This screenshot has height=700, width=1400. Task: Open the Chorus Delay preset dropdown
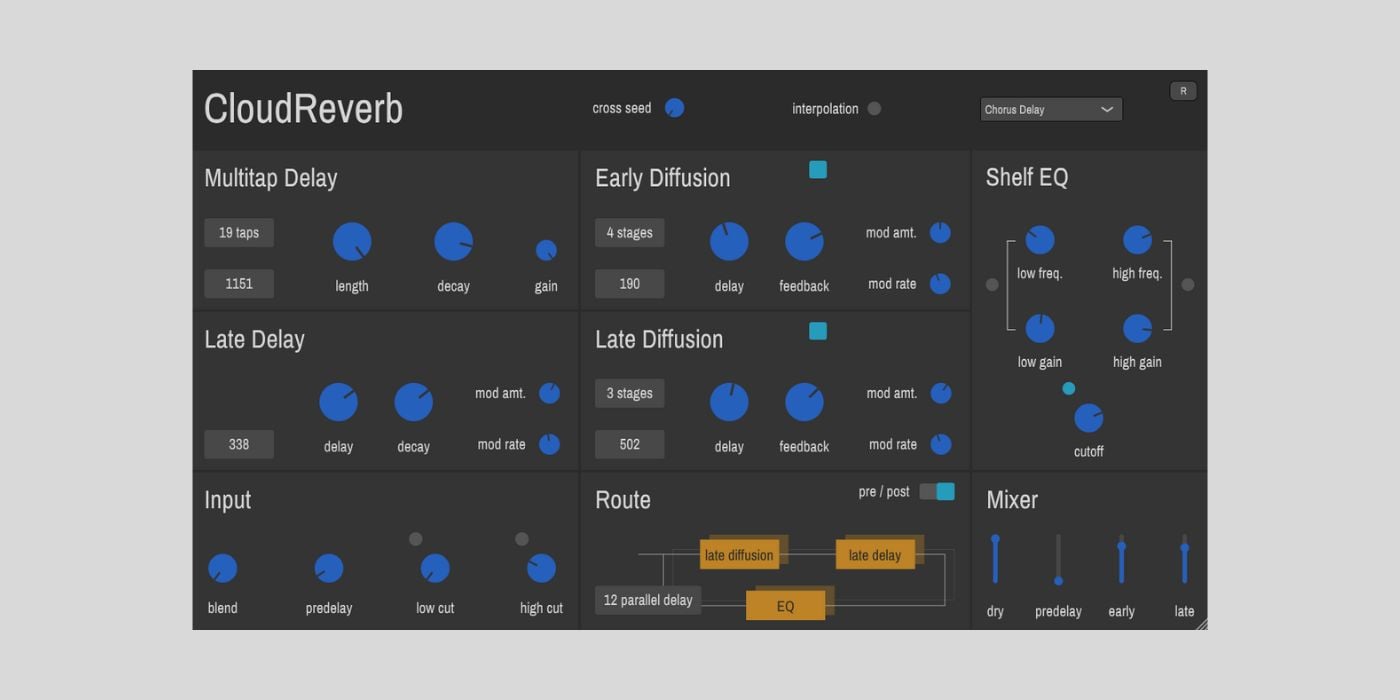click(x=1050, y=109)
